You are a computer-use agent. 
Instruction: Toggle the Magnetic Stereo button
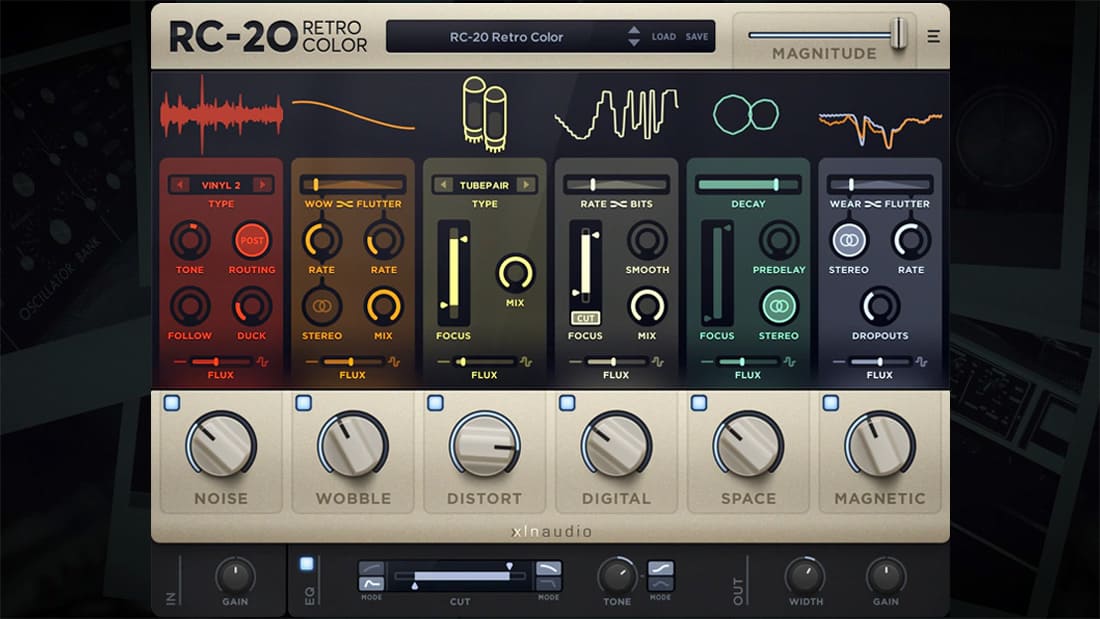tap(849, 240)
